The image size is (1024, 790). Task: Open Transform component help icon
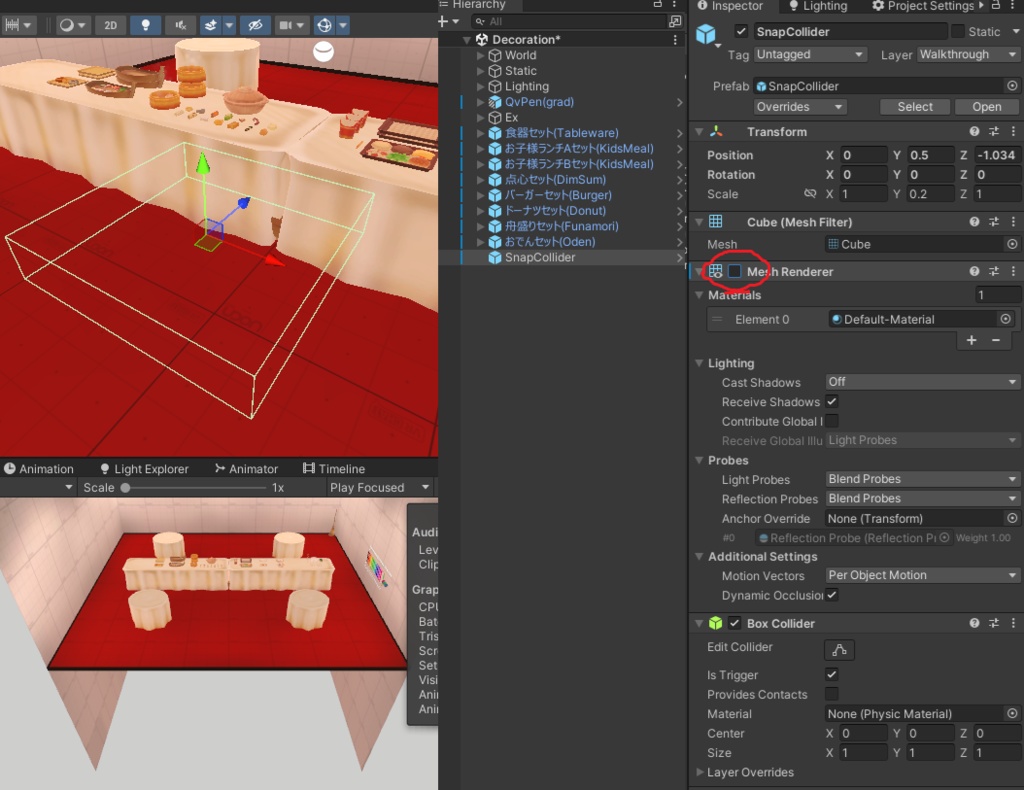tap(974, 132)
